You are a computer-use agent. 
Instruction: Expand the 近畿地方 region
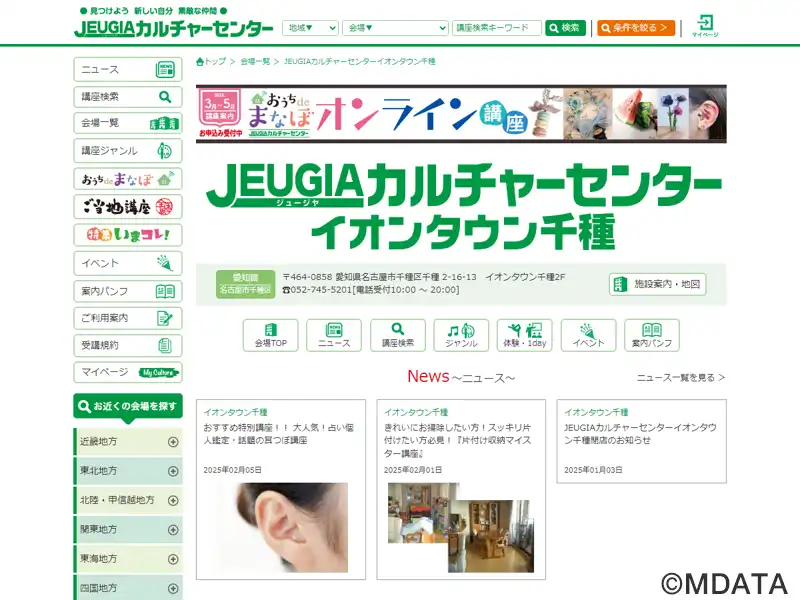point(128,442)
